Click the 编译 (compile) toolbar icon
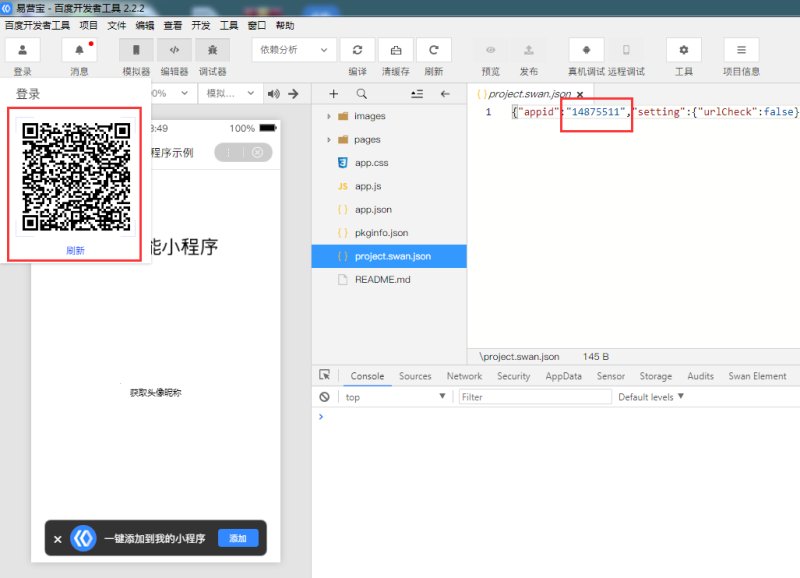Viewport: 800px width, 578px height. (x=357, y=50)
